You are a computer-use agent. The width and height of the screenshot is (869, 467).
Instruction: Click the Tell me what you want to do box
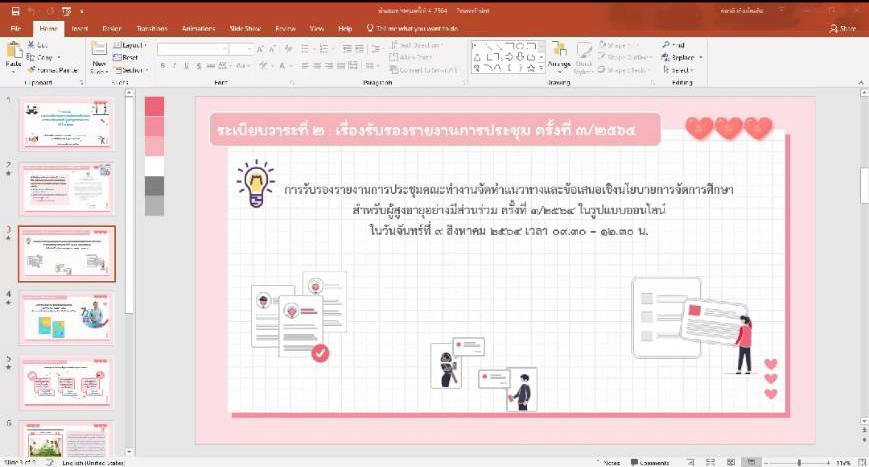click(412, 28)
